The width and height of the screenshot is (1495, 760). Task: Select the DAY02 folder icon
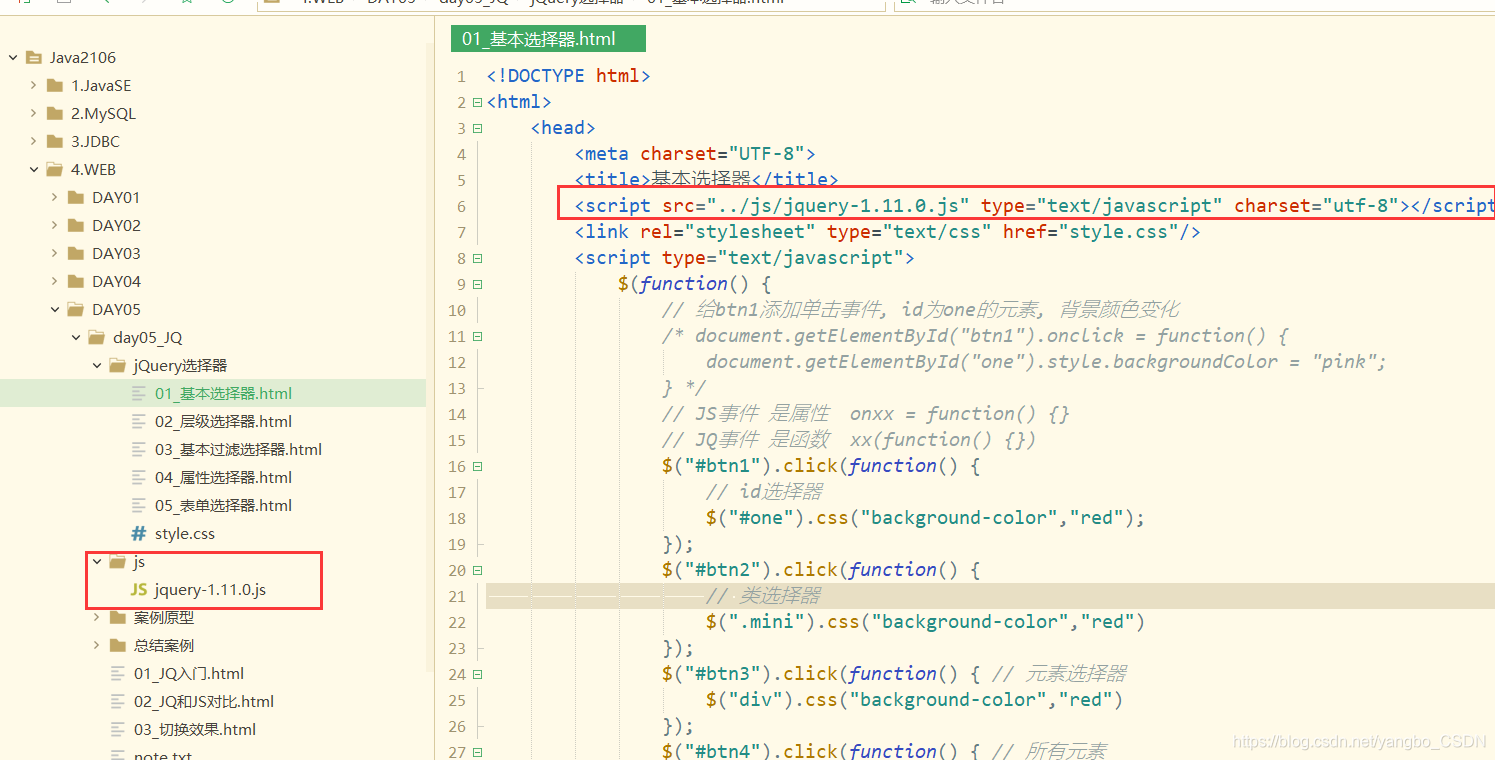pyautogui.click(x=76, y=226)
